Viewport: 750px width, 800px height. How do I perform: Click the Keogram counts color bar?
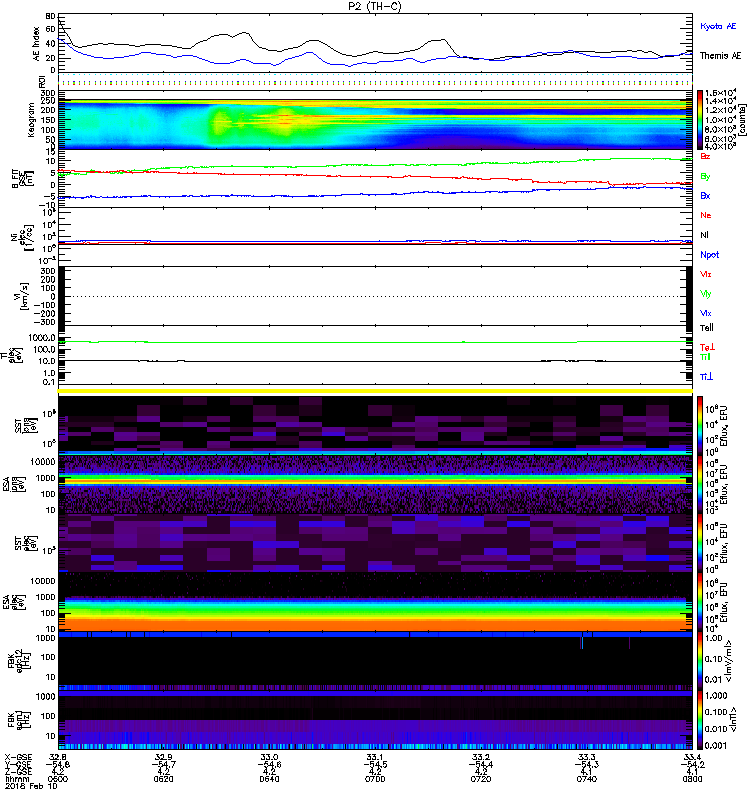(700, 119)
